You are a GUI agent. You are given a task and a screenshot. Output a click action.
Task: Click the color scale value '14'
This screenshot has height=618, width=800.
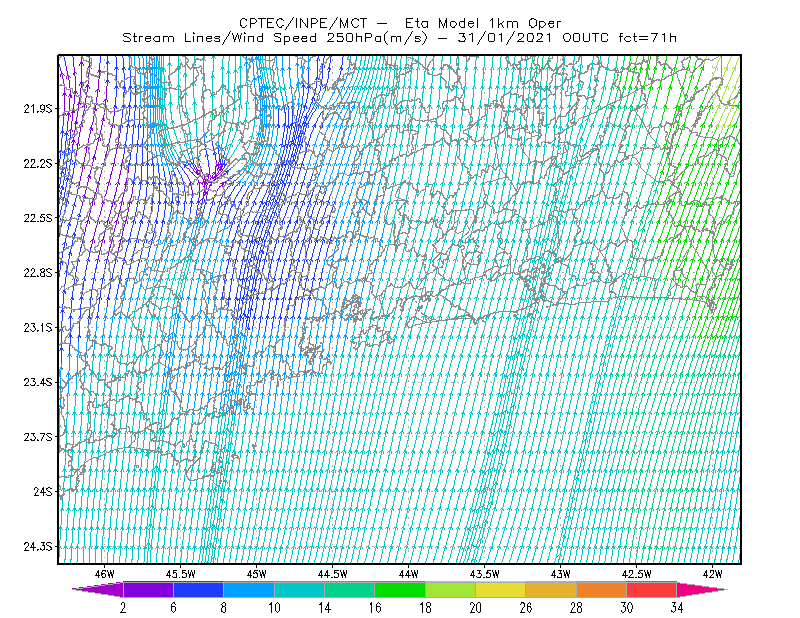(324, 608)
